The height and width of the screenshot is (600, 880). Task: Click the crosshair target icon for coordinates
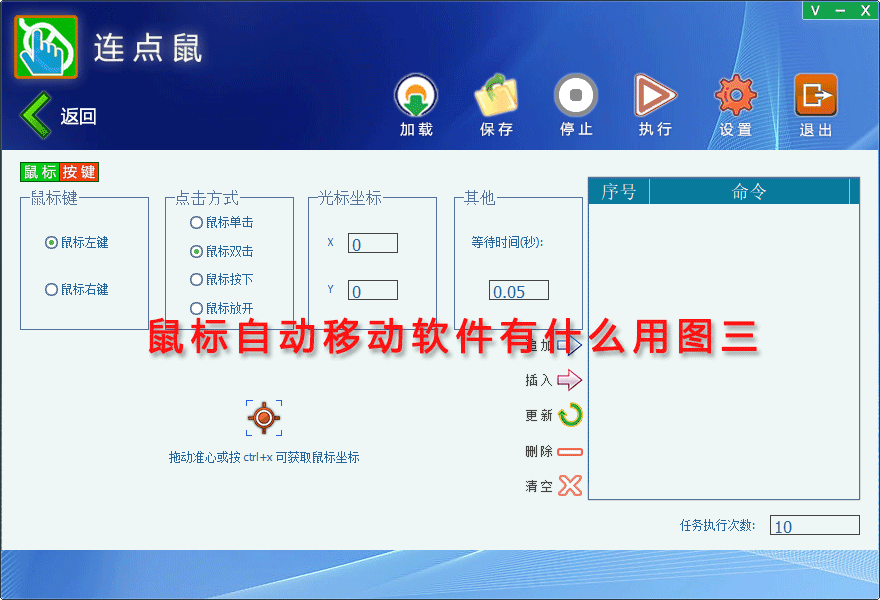click(264, 418)
